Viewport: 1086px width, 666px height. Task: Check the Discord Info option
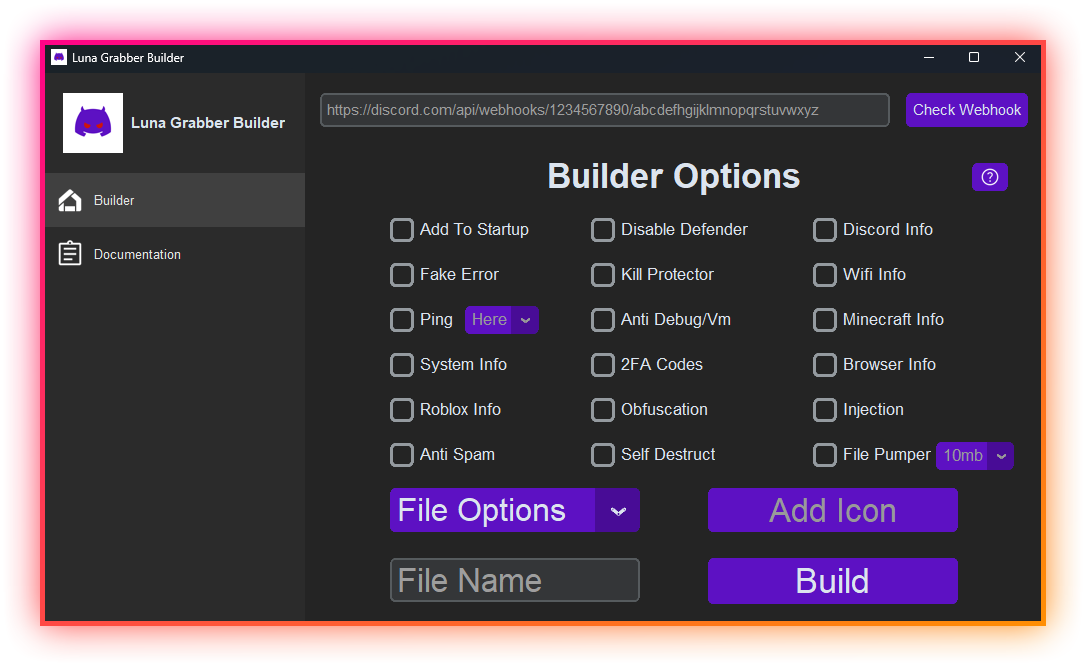(824, 230)
